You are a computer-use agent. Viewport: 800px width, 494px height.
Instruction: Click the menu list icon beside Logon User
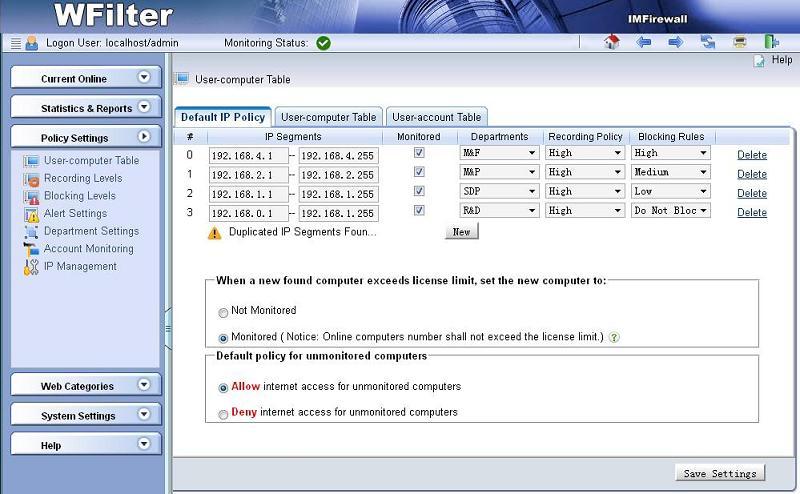coord(16,43)
